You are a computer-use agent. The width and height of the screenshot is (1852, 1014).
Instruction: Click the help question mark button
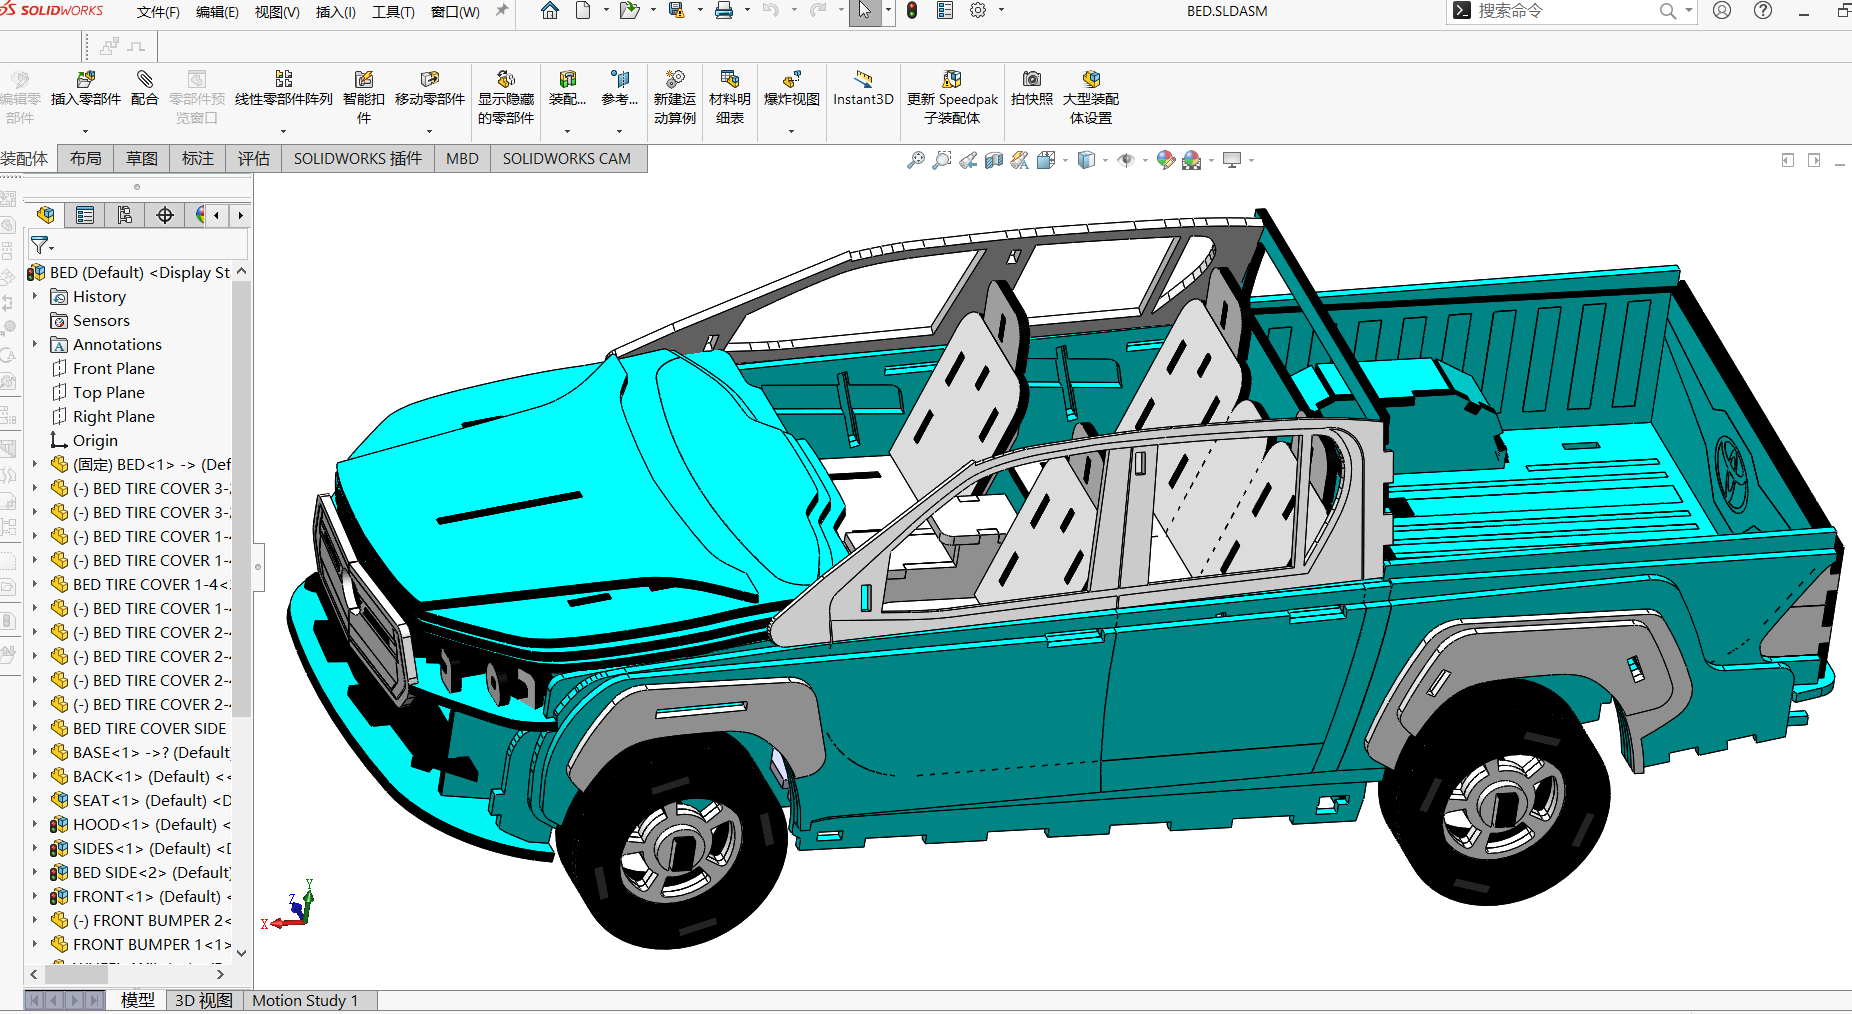click(x=1763, y=11)
